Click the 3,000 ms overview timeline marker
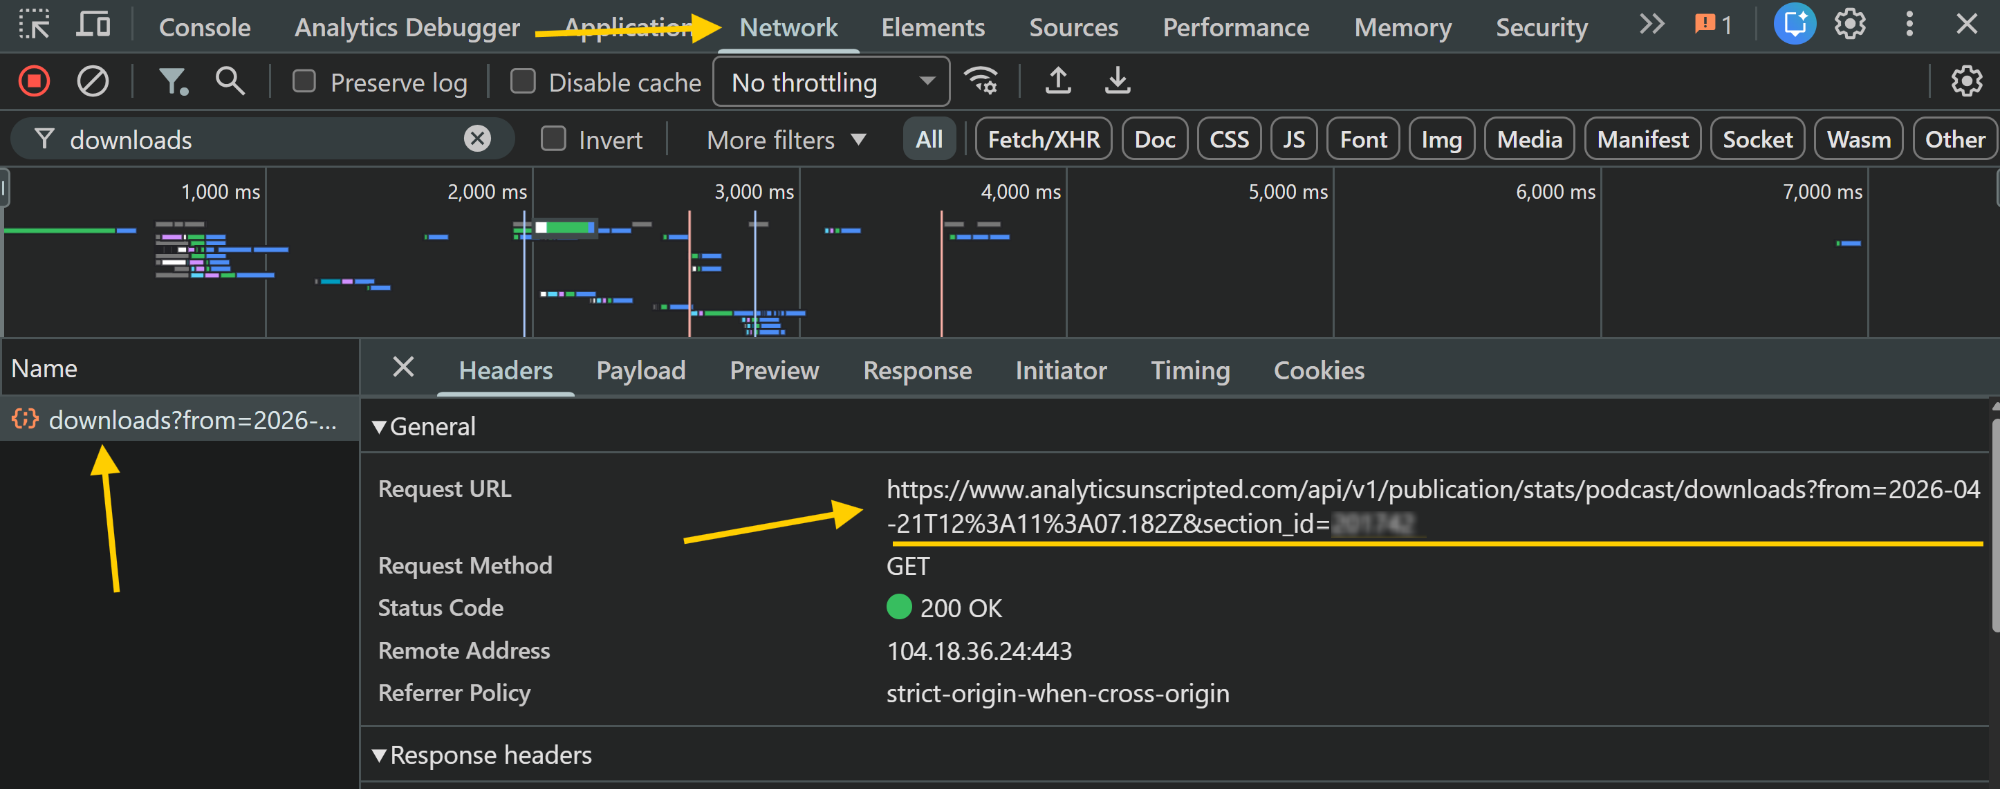The image size is (2000, 789). 754,192
